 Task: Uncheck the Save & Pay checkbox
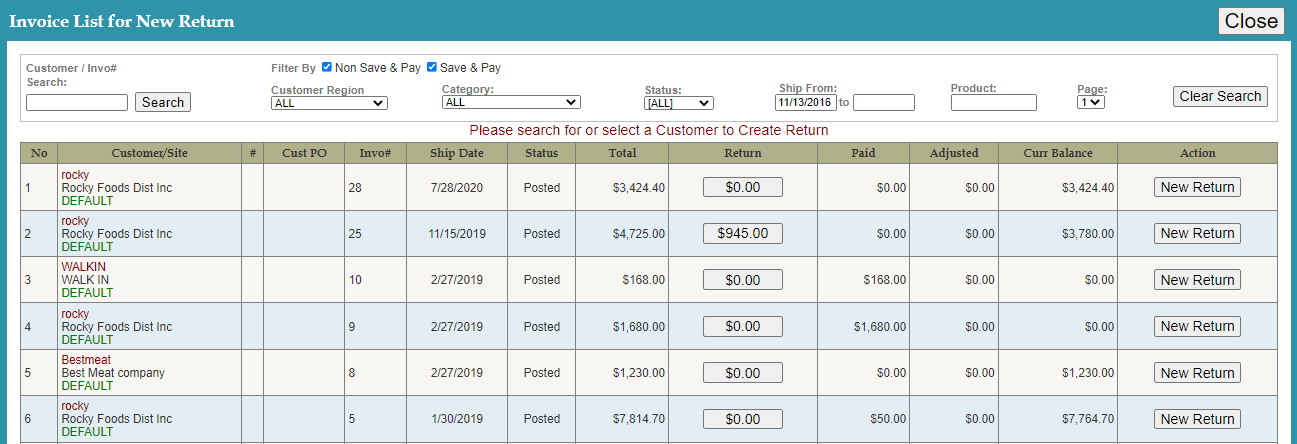click(432, 68)
